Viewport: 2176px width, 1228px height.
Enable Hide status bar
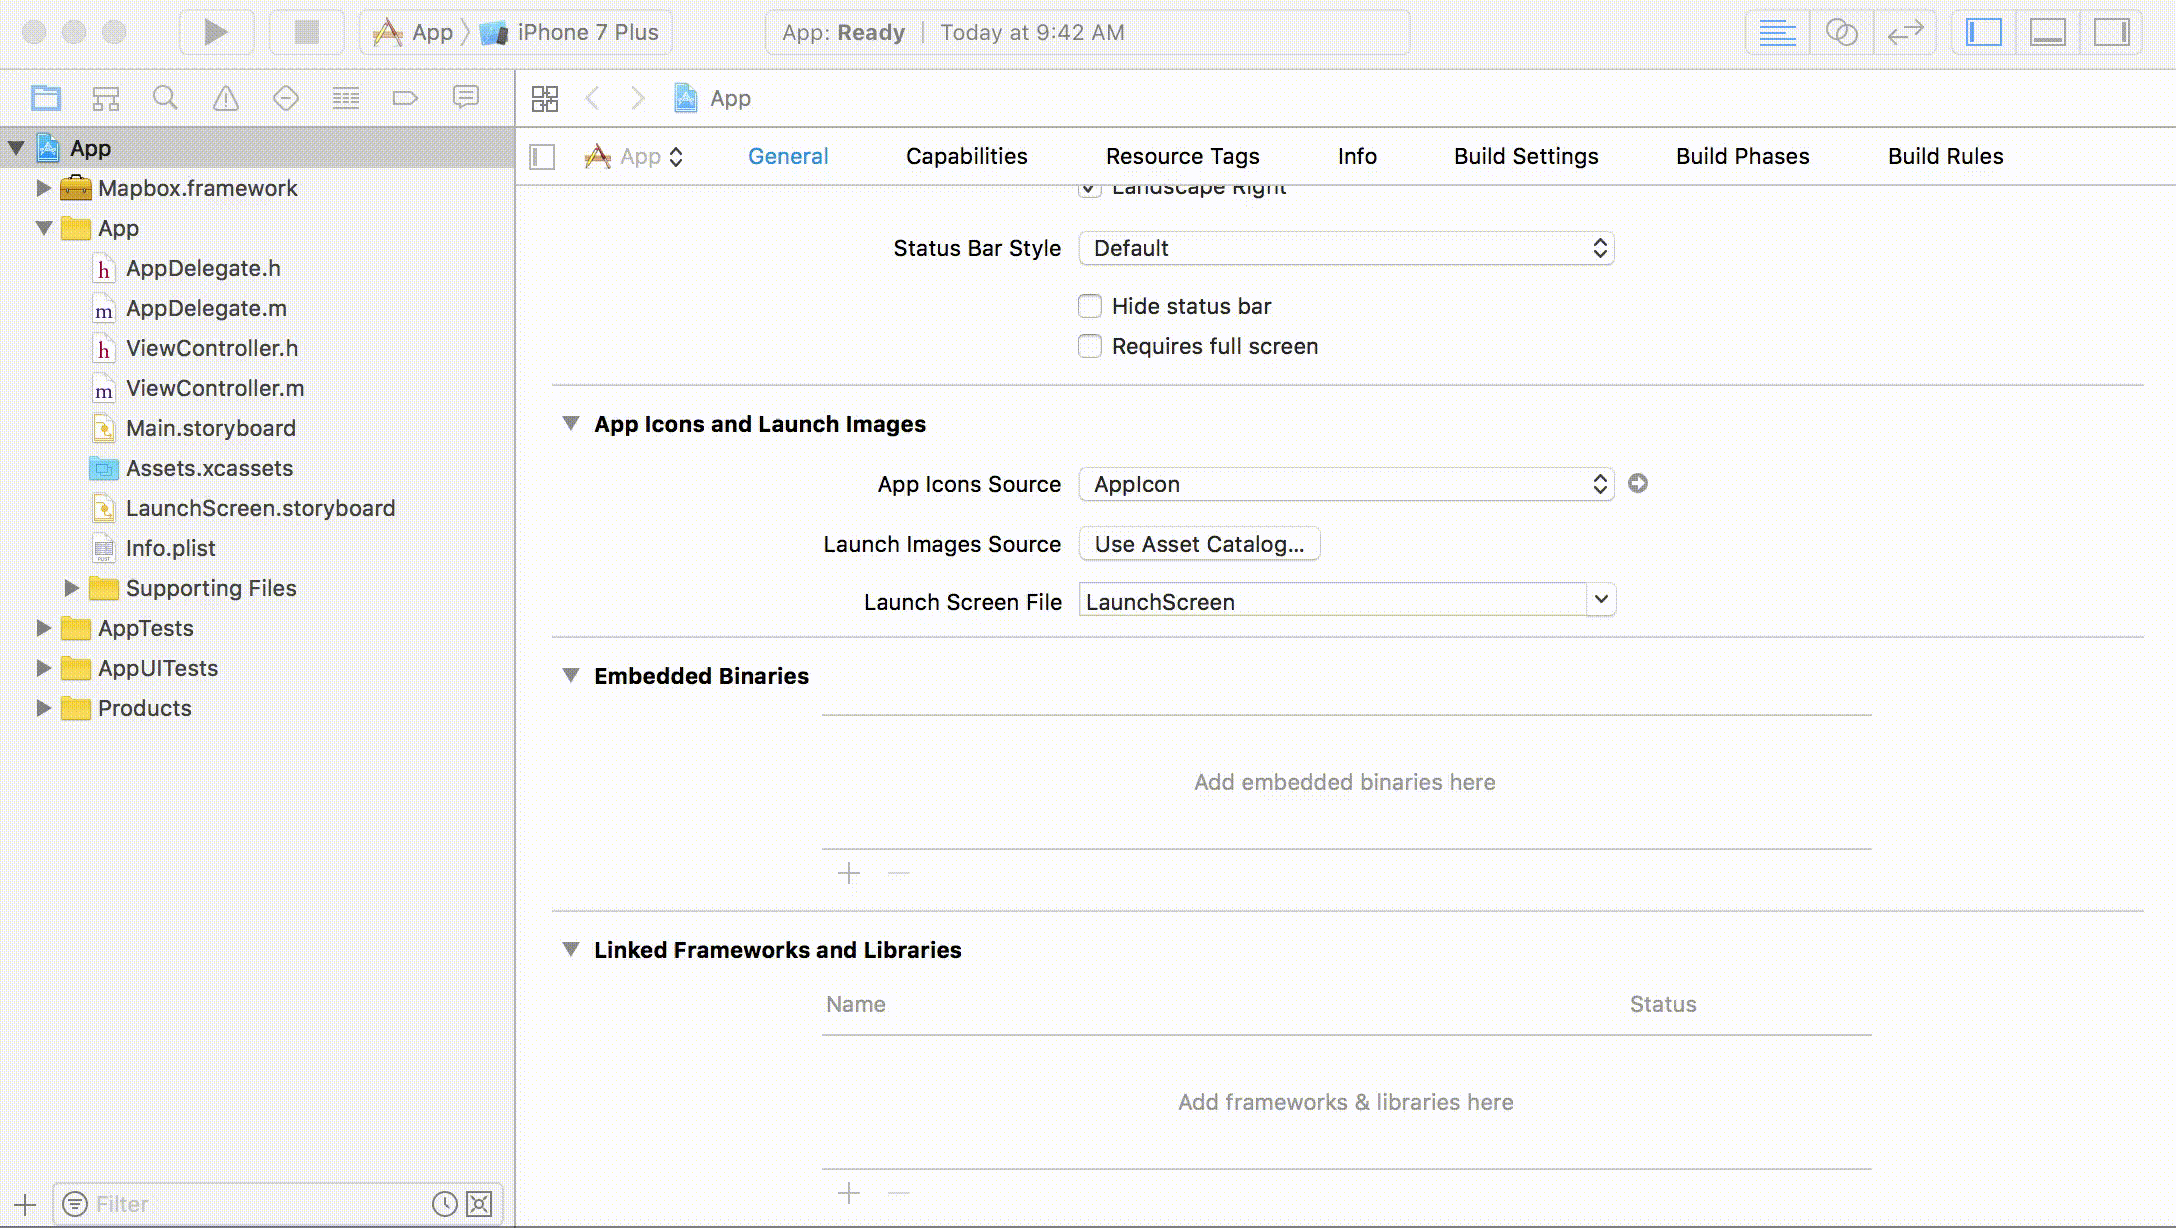1090,306
